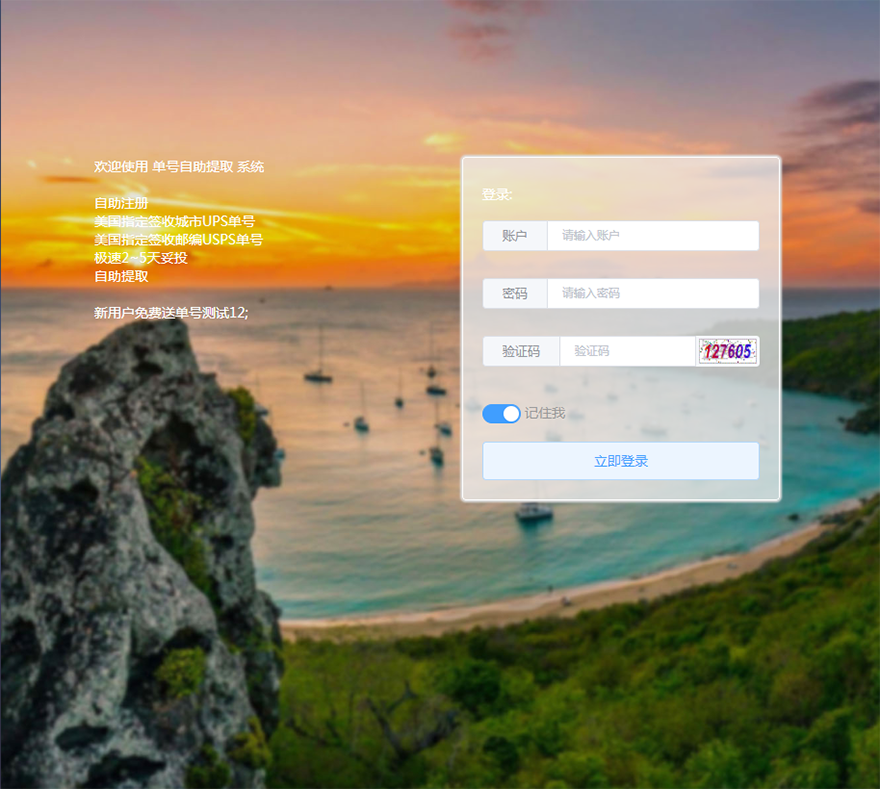The image size is (880, 789).
Task: Click the 欢迎使用 单号自助提取 系统 title
Action: 179,167
